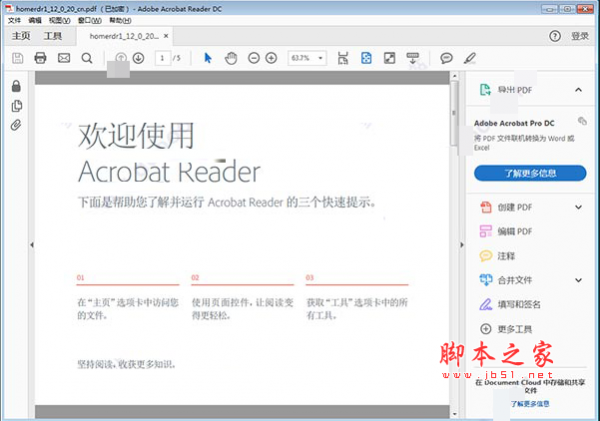600x421 pixels.
Task: Click the zoom in plus button
Action: coord(270,58)
